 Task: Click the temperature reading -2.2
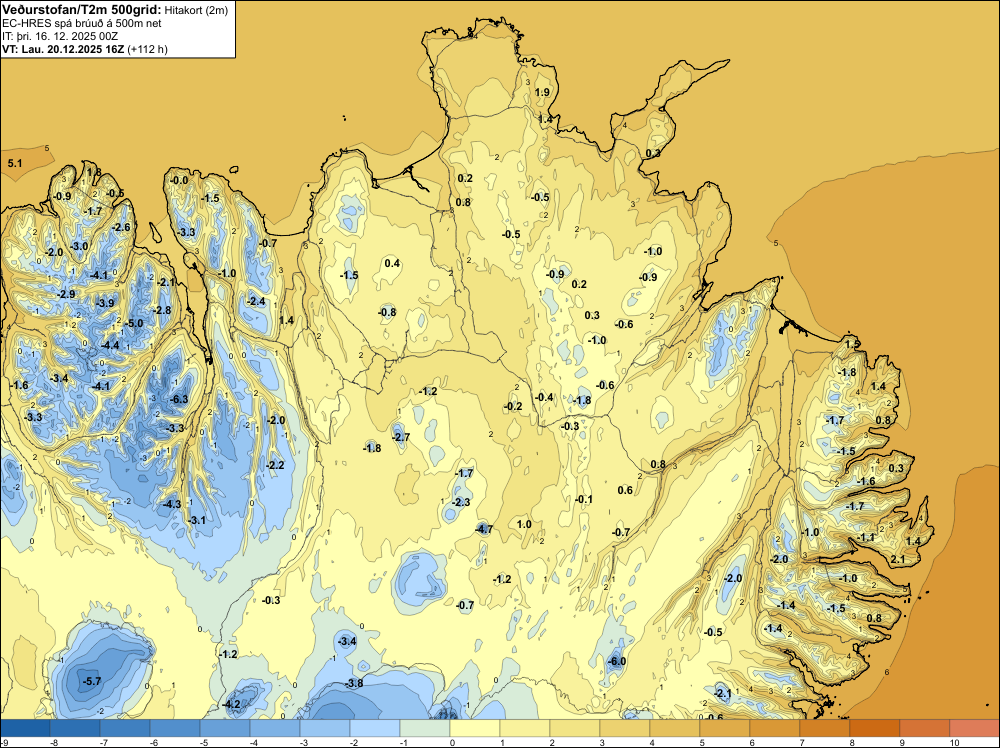pyautogui.click(x=276, y=465)
